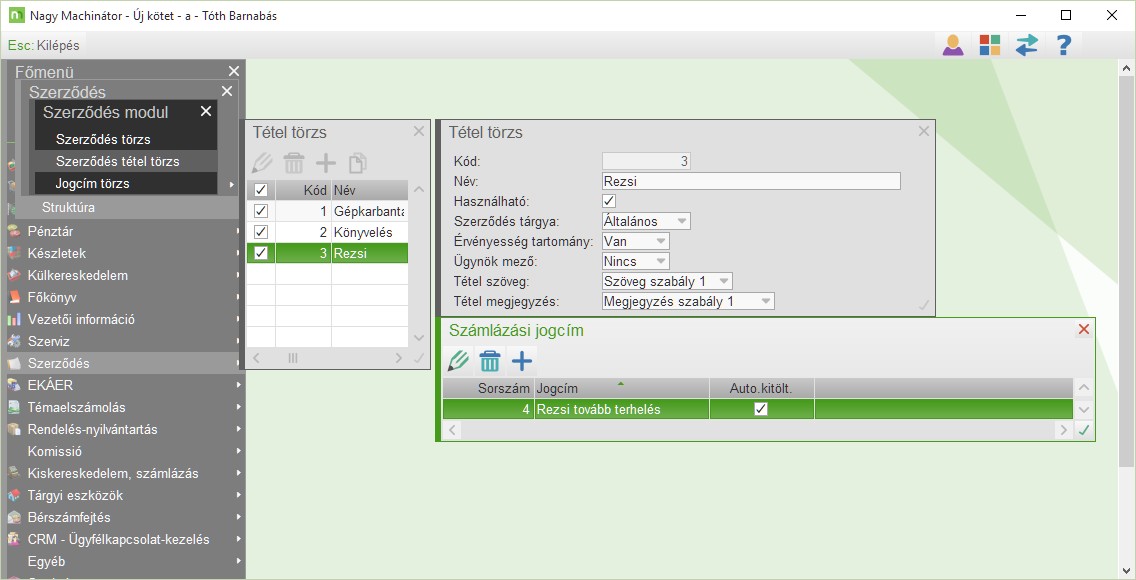1136x580 pixels.
Task: Click trash delete icon in Számlázási jogcím
Action: click(490, 360)
